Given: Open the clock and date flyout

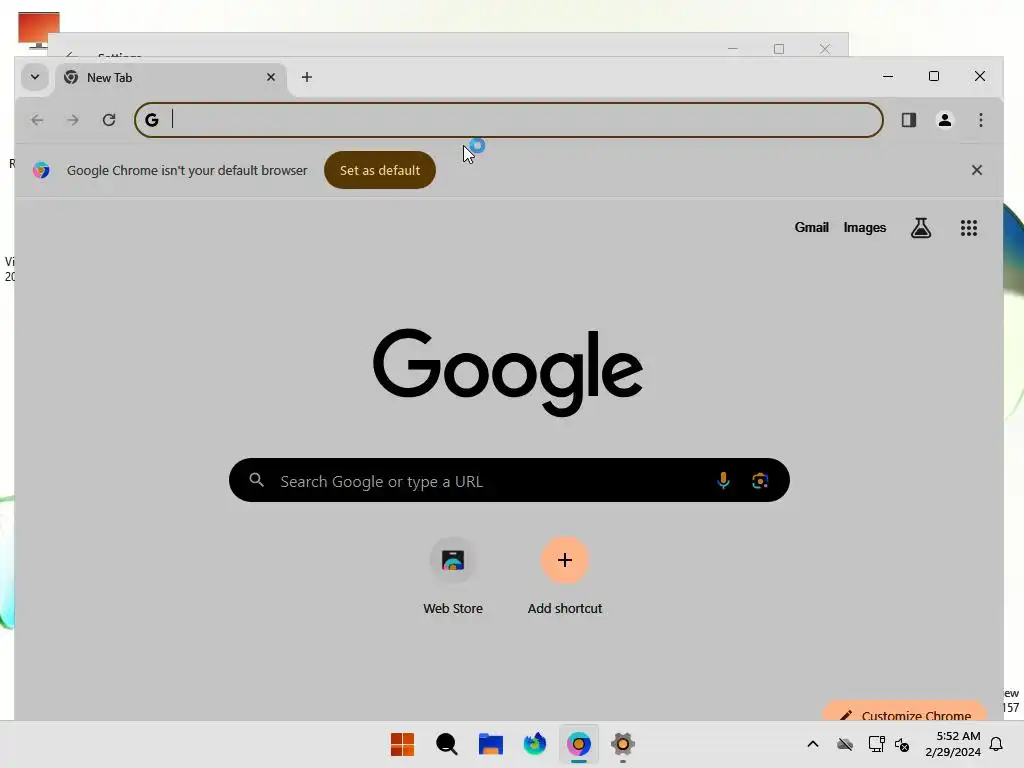Looking at the screenshot, I should click(953, 744).
